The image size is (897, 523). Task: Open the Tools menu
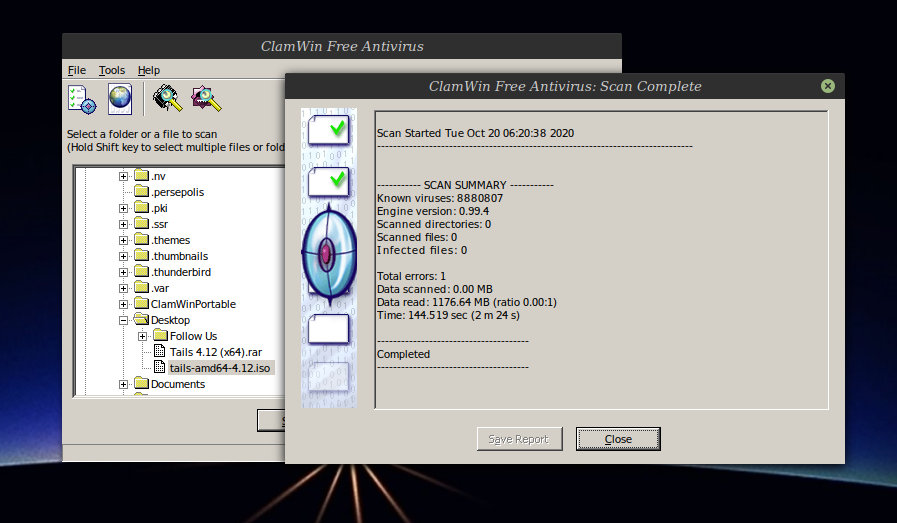112,70
